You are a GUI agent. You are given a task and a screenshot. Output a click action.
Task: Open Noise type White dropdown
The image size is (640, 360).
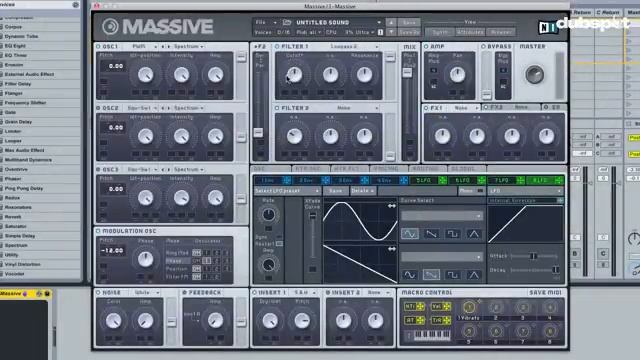pos(147,293)
